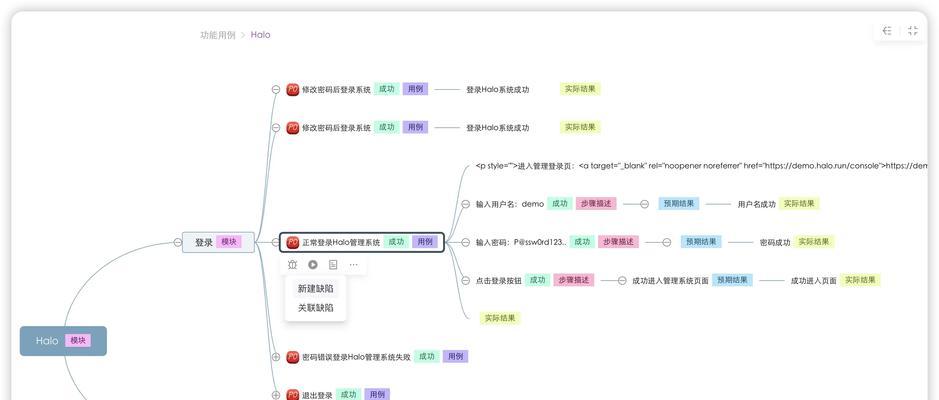This screenshot has height=400, width=939.
Task: Select the Halo root node
Action: [63, 341]
